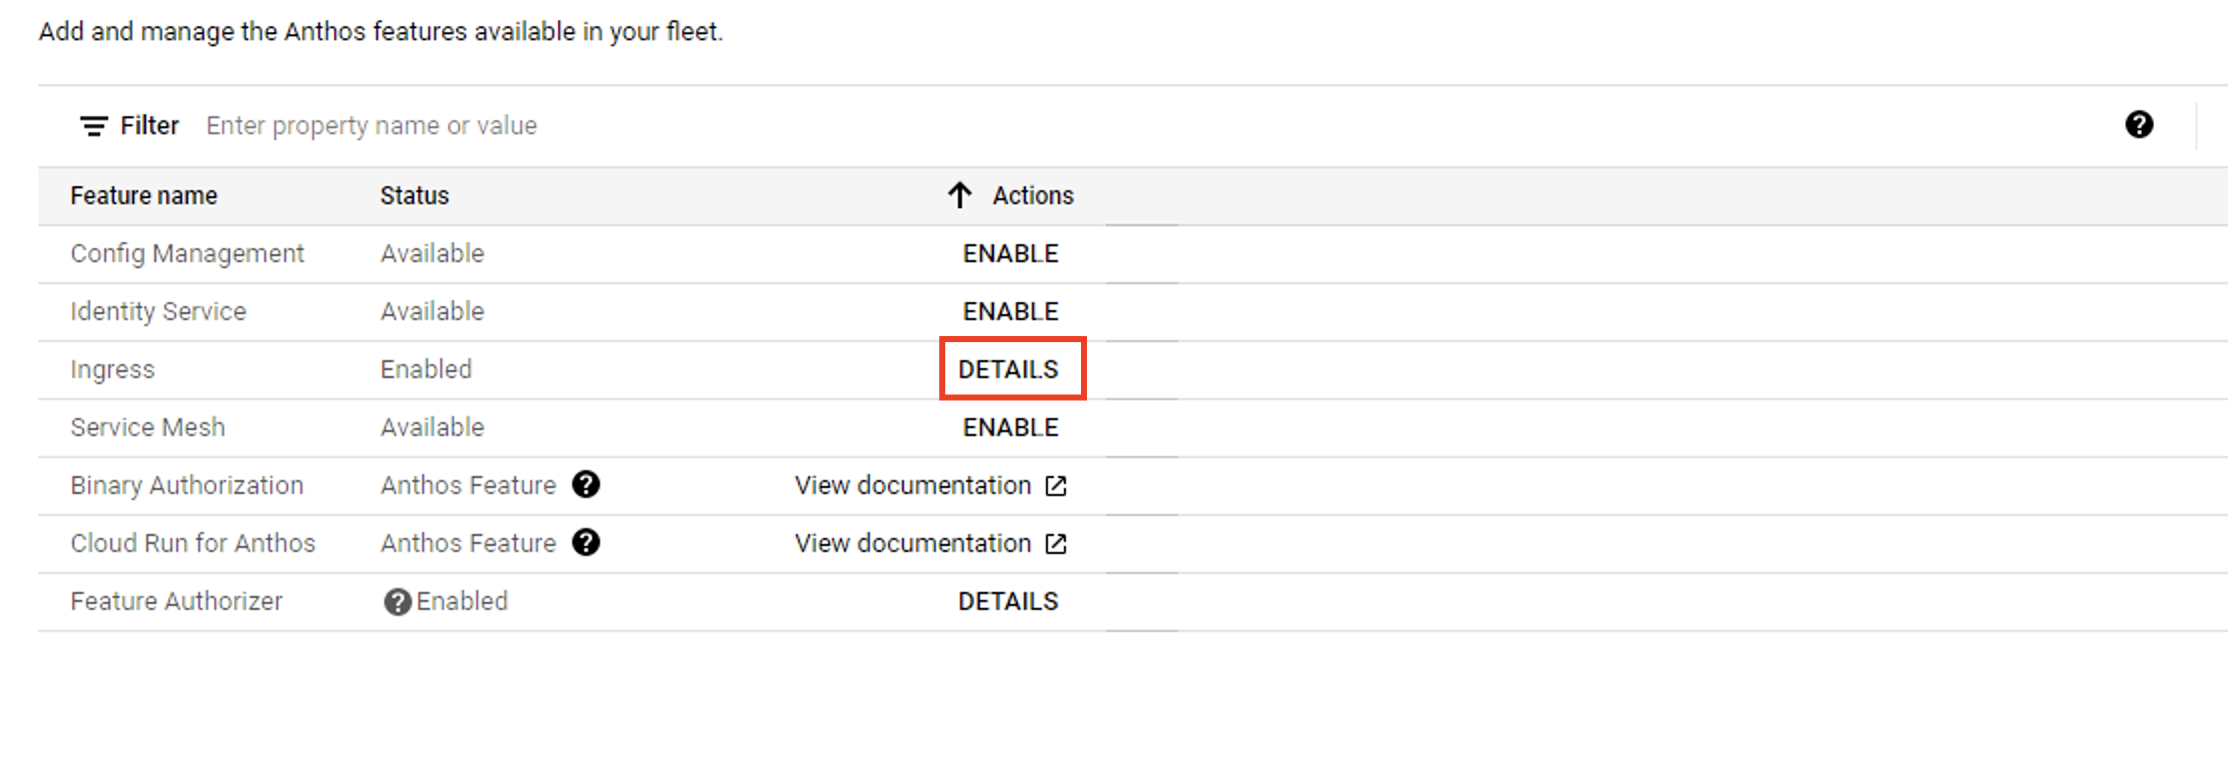Click external link icon in Cloud Run row
This screenshot has width=2228, height=780.
pos(1056,544)
